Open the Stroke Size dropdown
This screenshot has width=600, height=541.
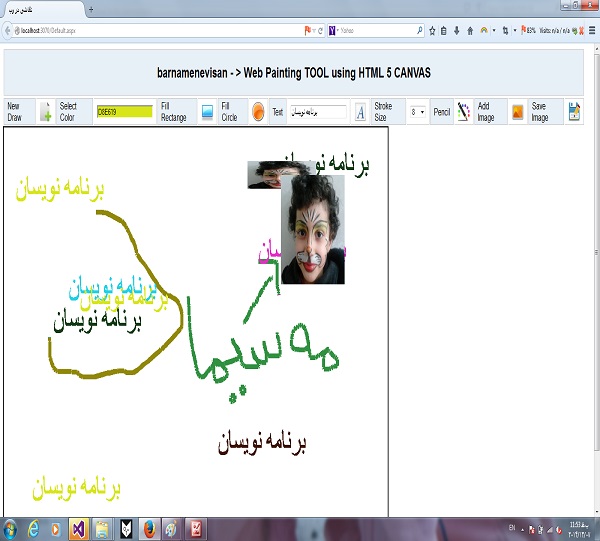417,113
